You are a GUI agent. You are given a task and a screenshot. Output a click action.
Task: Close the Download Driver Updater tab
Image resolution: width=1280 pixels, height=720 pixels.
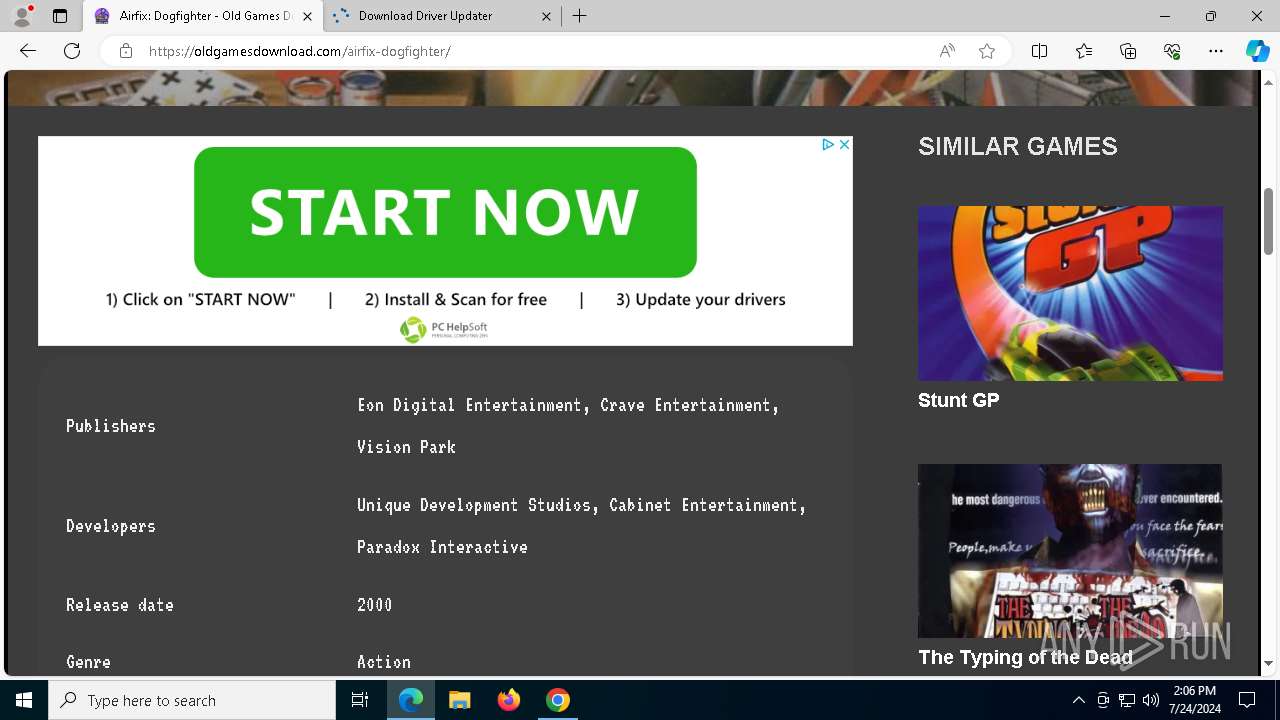point(546,16)
